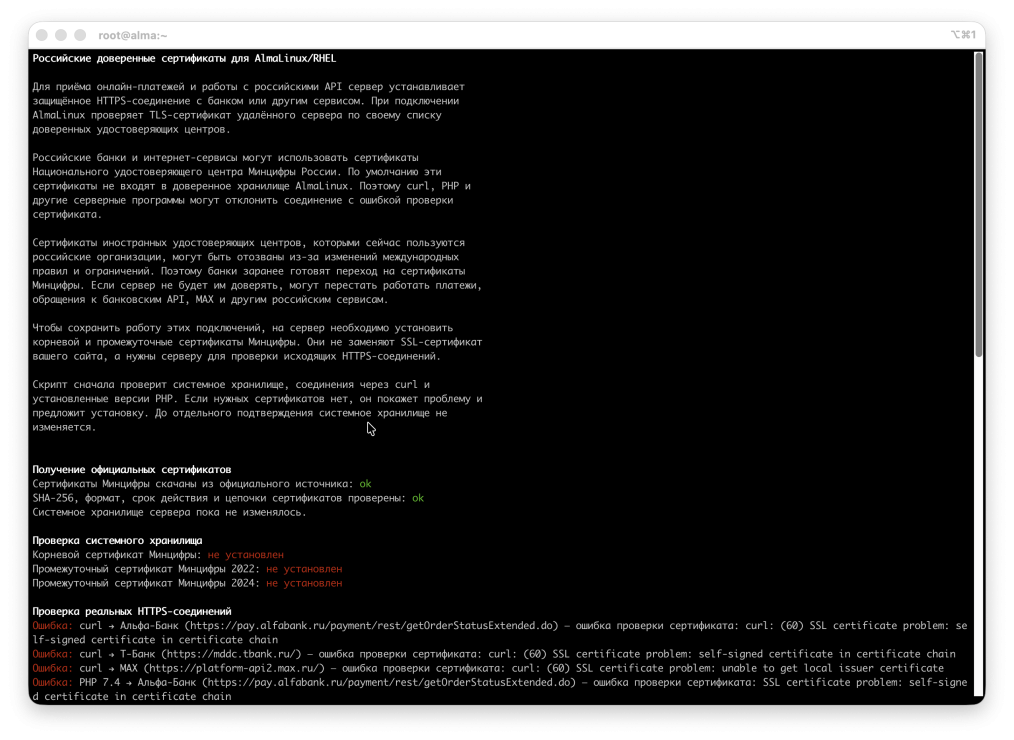Open the https://mddc.tbank.ru/ link

(231, 654)
